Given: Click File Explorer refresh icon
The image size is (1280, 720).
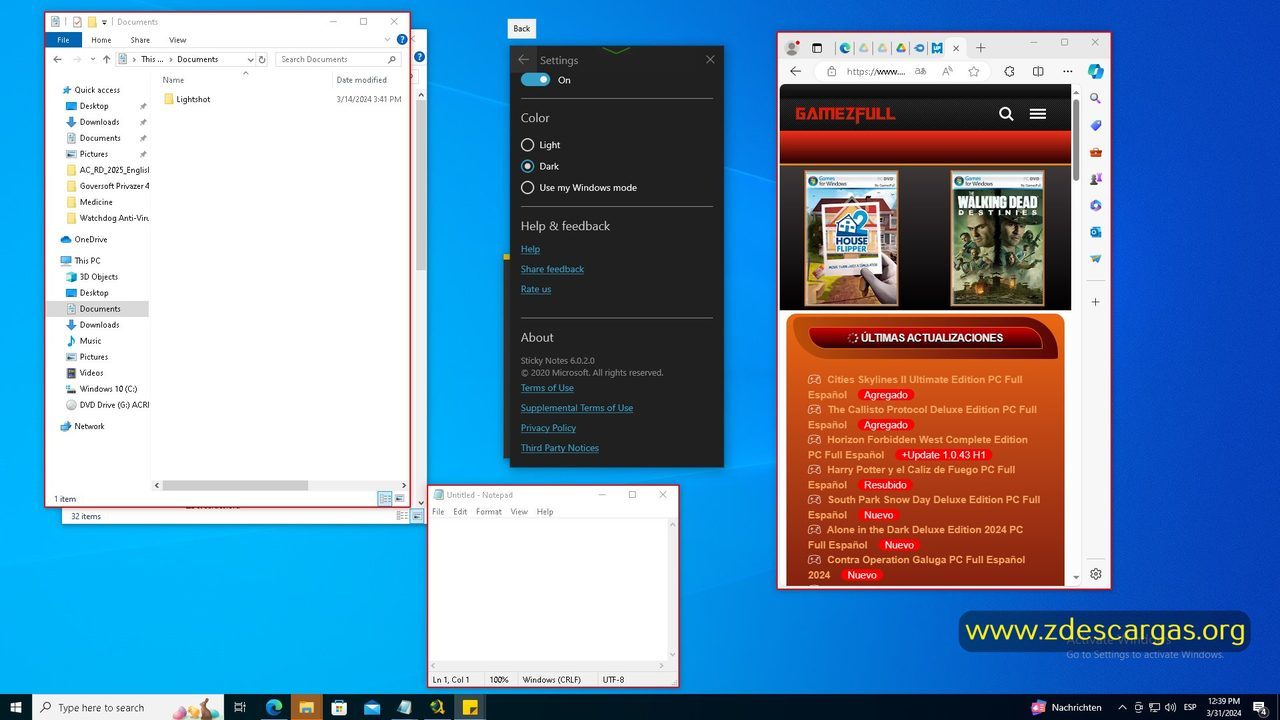Looking at the screenshot, I should 262,59.
